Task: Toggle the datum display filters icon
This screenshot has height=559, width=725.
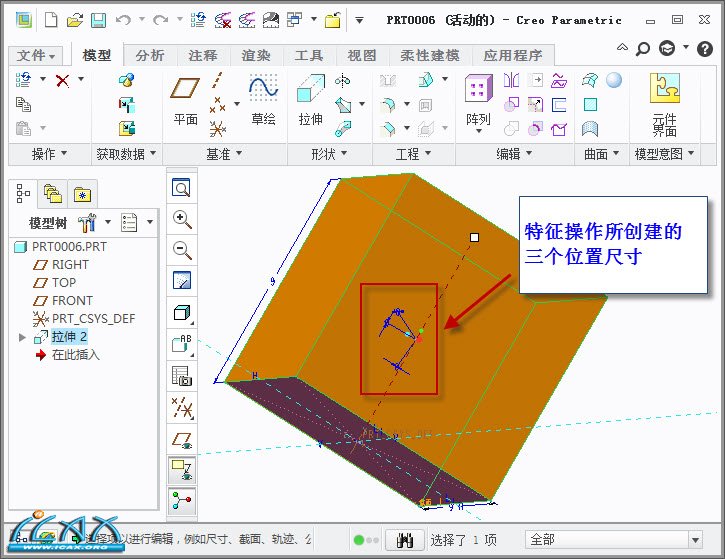Action: [182, 407]
